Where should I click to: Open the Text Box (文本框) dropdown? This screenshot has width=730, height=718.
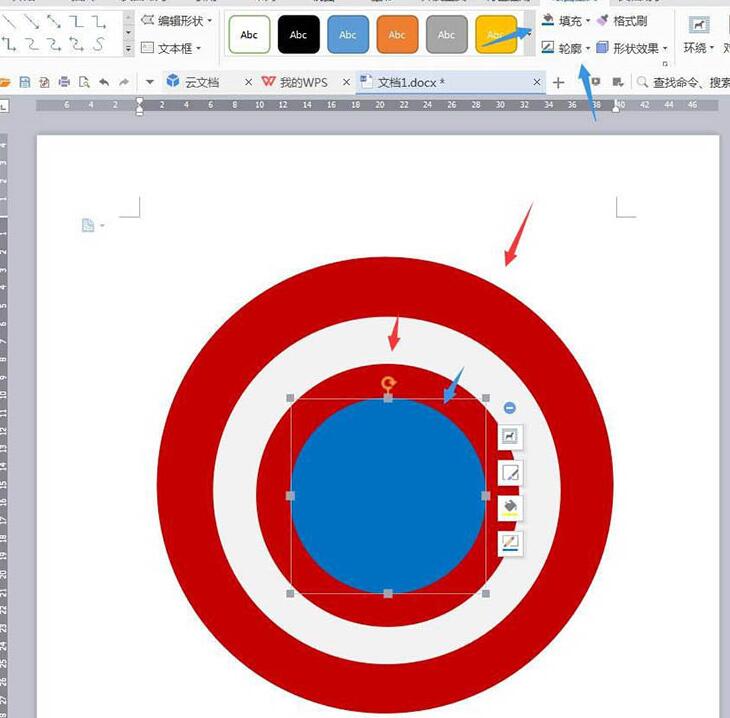point(171,48)
